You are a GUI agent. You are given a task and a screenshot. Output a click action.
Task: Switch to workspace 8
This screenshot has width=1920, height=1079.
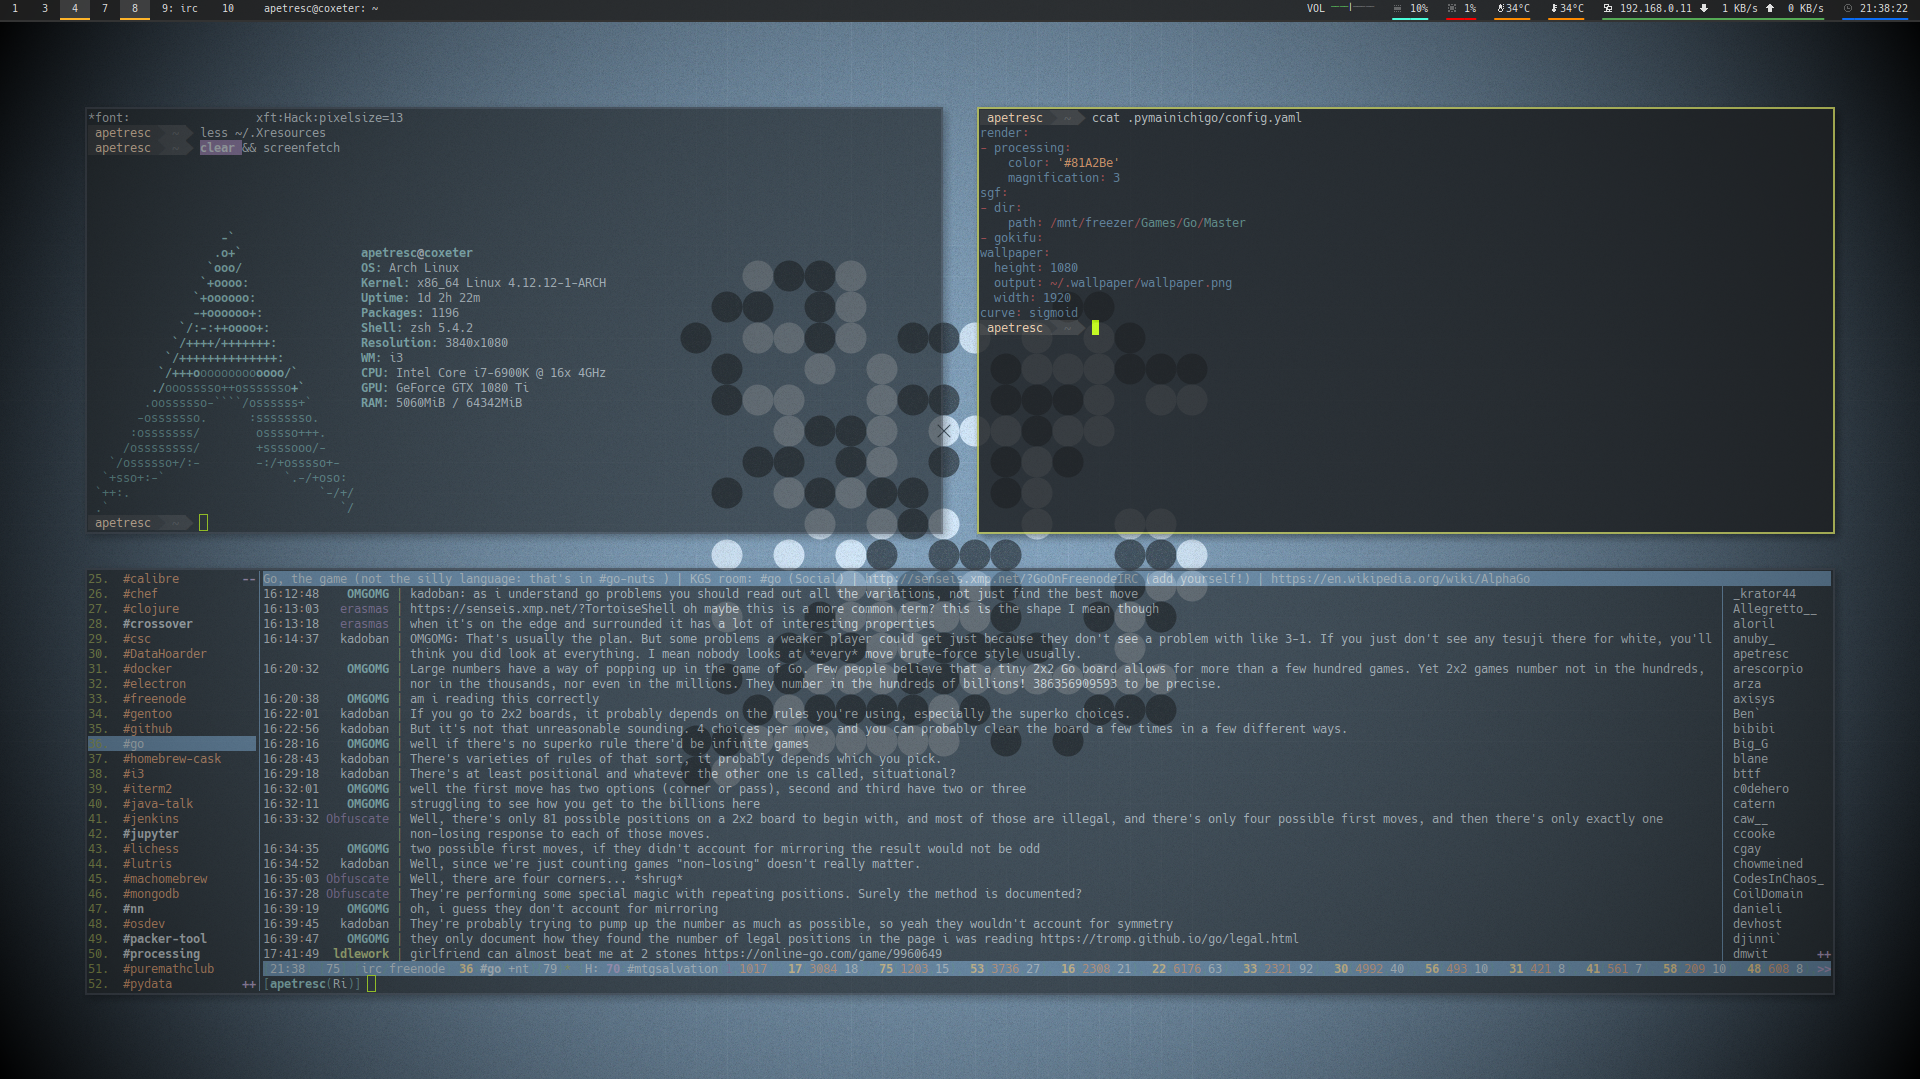pyautogui.click(x=135, y=8)
